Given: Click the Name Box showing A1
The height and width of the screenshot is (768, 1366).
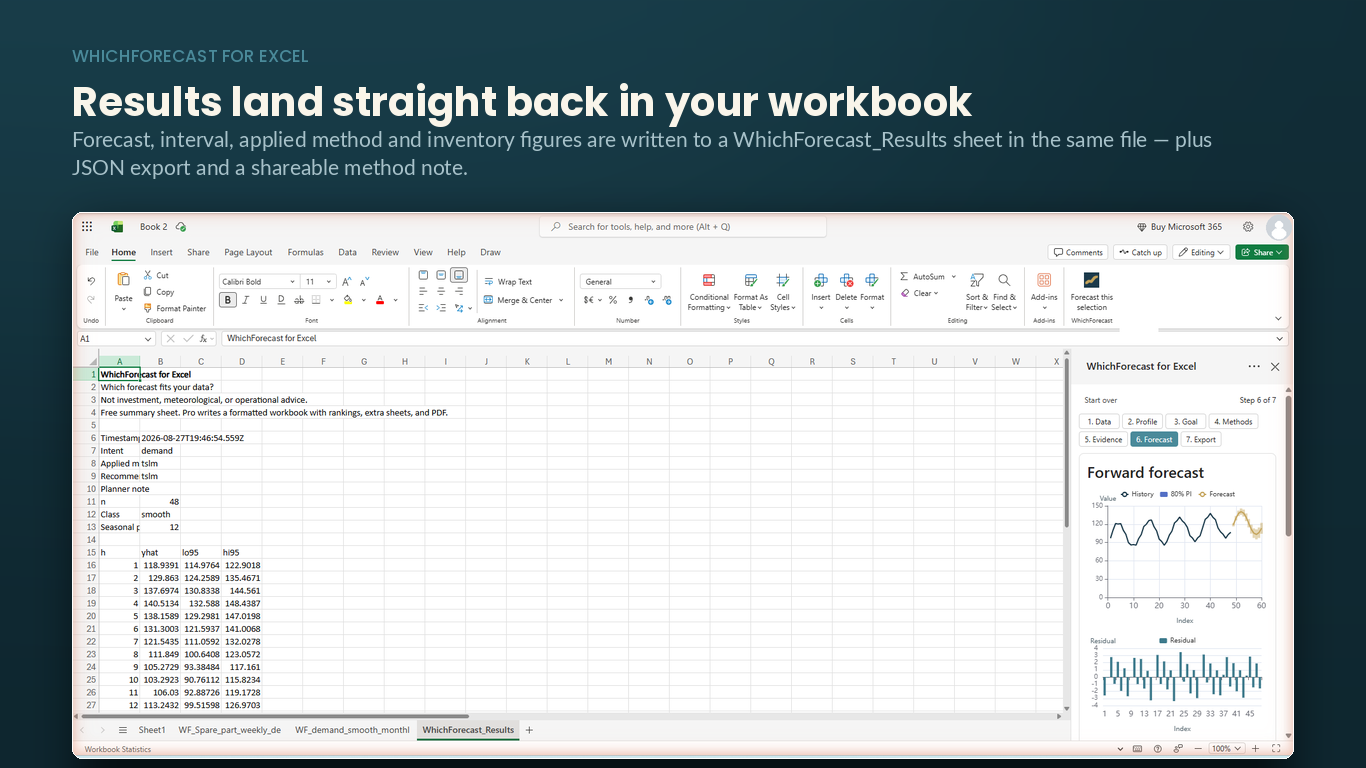Looking at the screenshot, I should pos(118,339).
